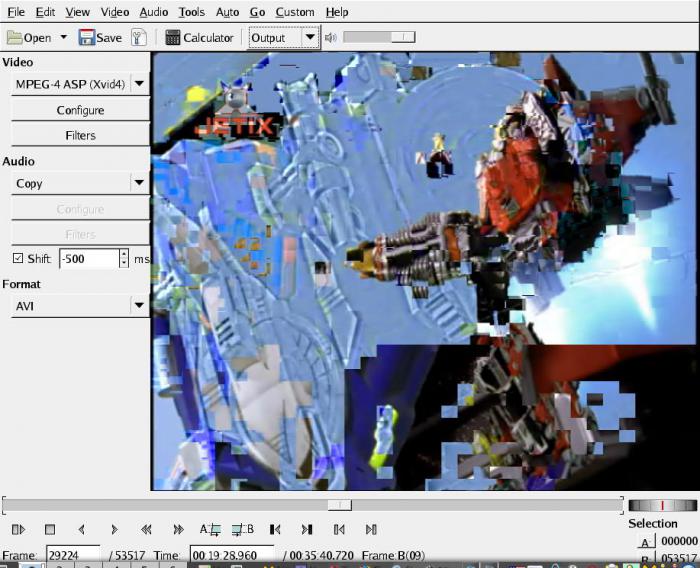Open the Audio menu
Screen dimensions: 700x568
(x=154, y=12)
